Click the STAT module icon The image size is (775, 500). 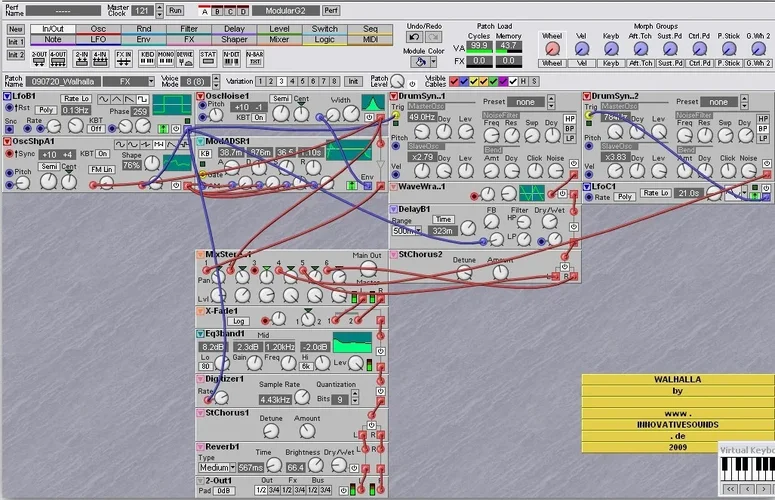pyautogui.click(x=208, y=56)
